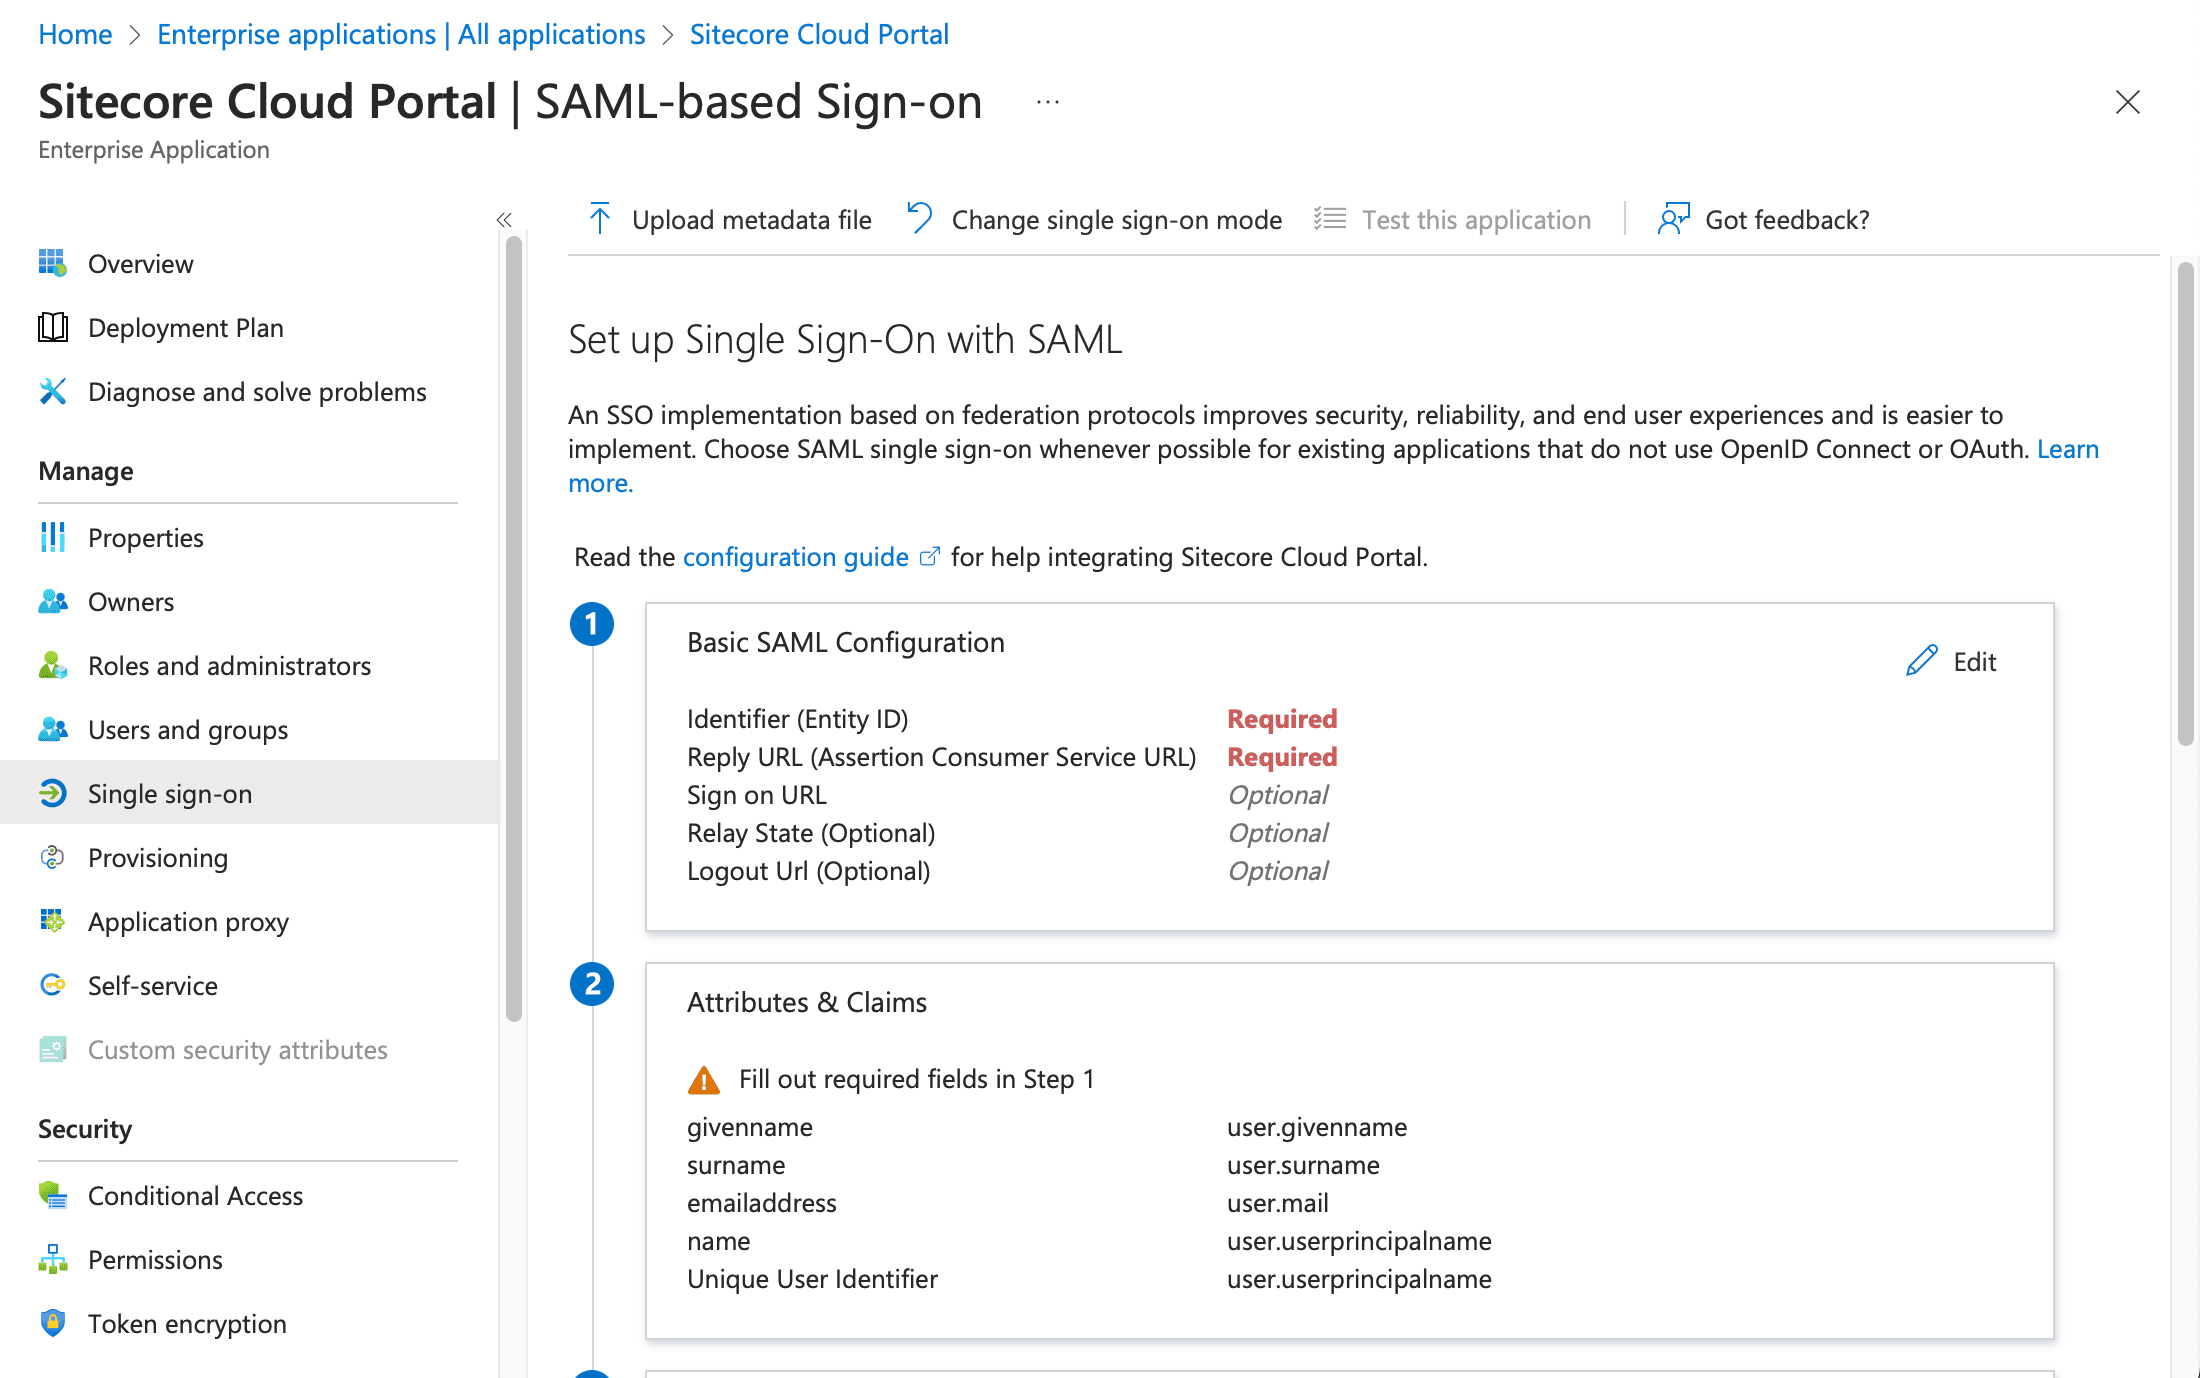The width and height of the screenshot is (2200, 1378).
Task: Collapse the left navigation pane with the double chevron
Action: coord(504,220)
